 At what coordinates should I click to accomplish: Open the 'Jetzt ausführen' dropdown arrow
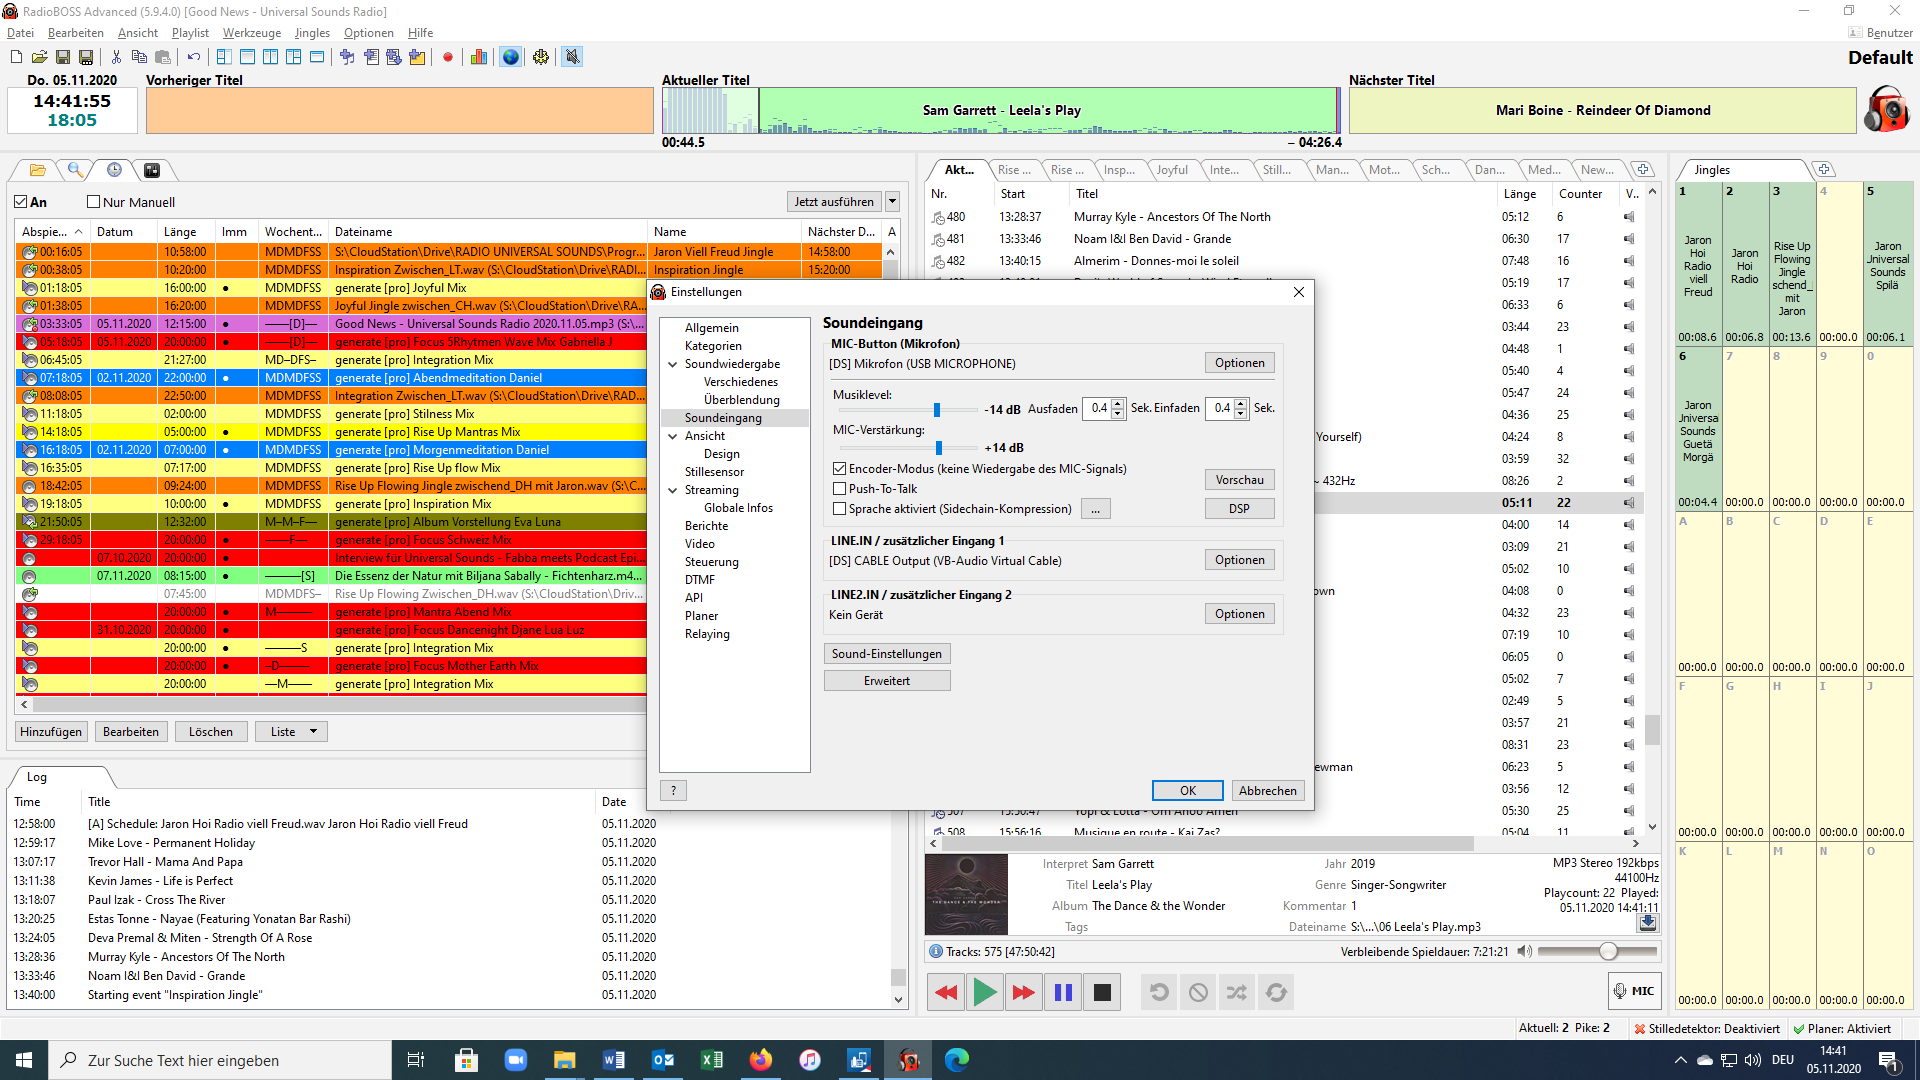coord(892,202)
